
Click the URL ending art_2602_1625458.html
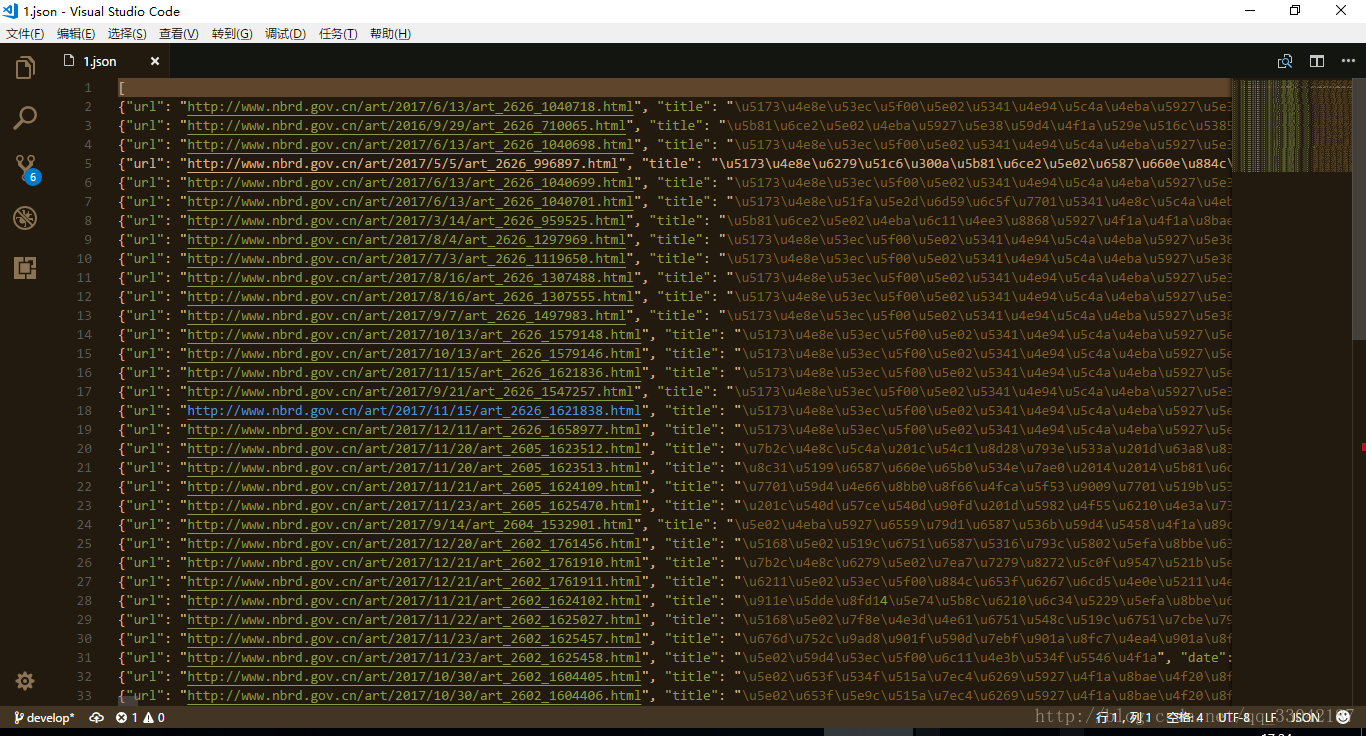tap(414, 657)
